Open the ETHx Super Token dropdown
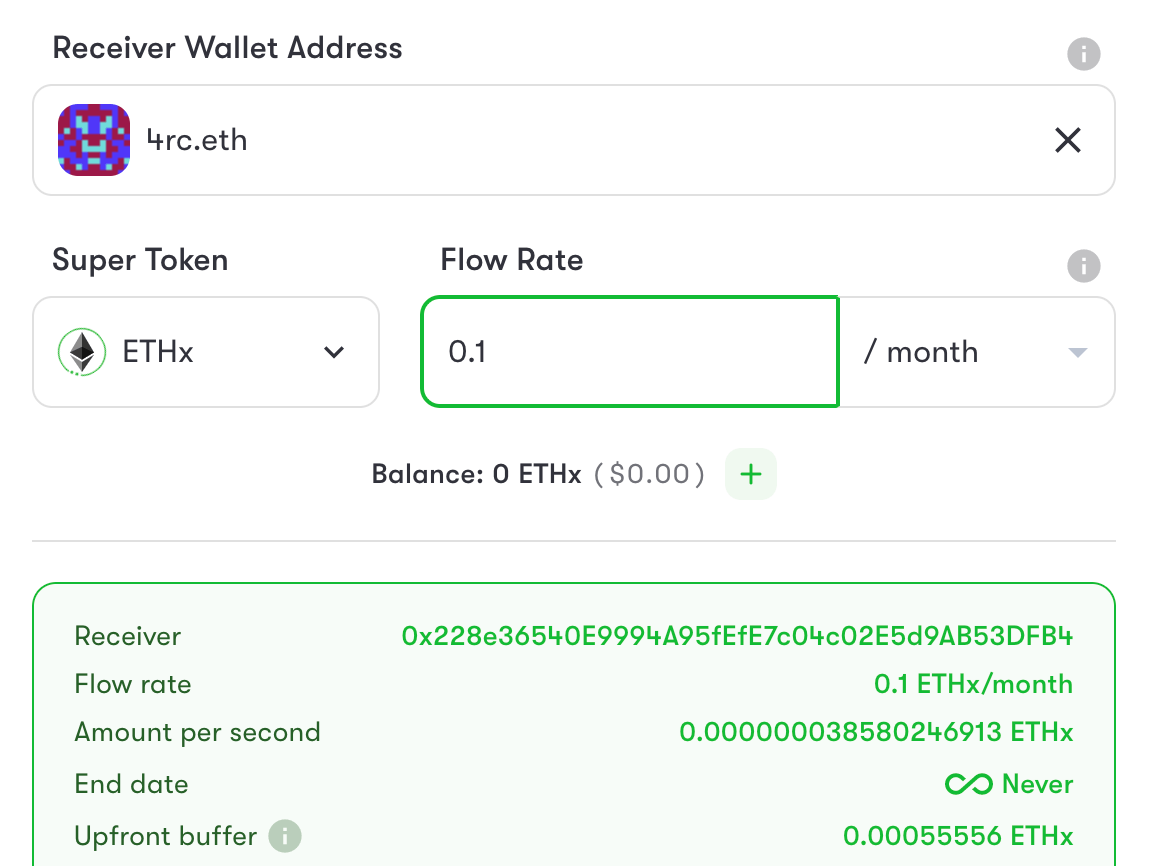The image size is (1154, 866). click(x=206, y=352)
